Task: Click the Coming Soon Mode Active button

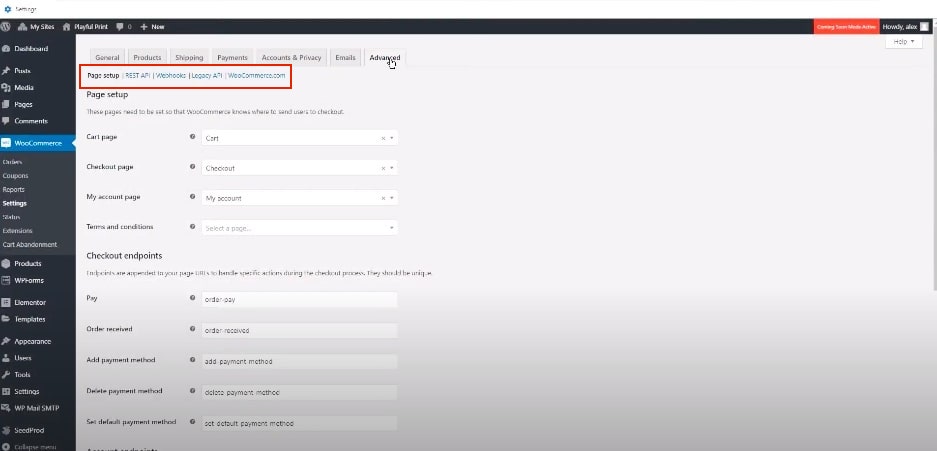Action: coord(845,27)
